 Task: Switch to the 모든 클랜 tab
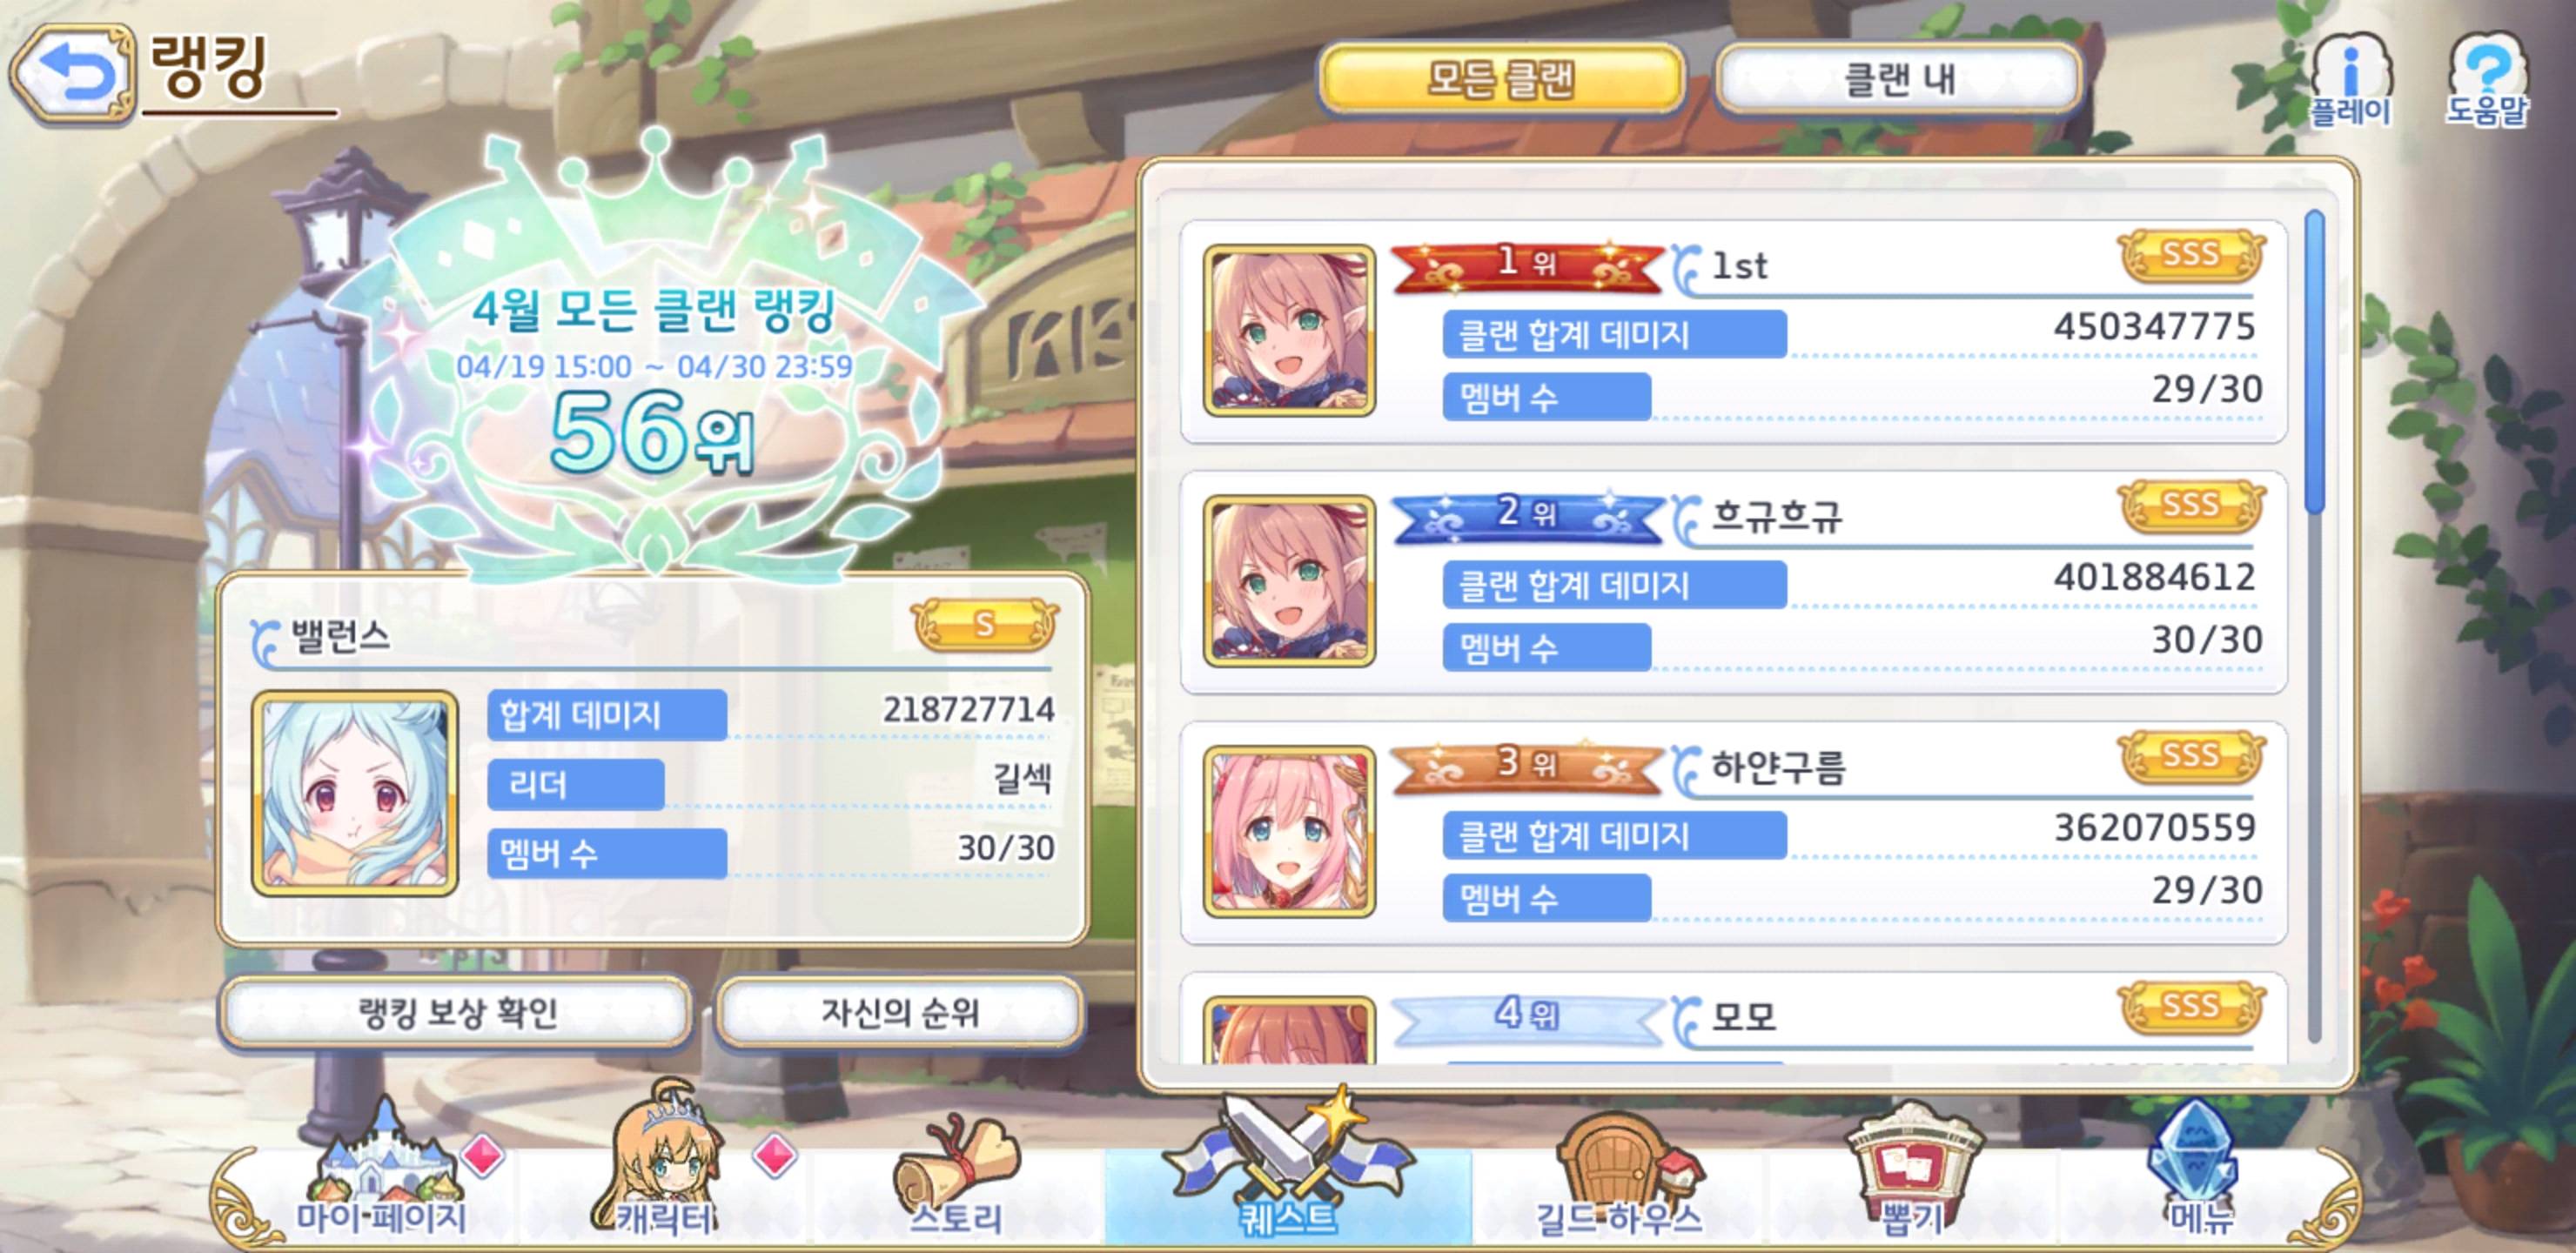(x=1501, y=79)
